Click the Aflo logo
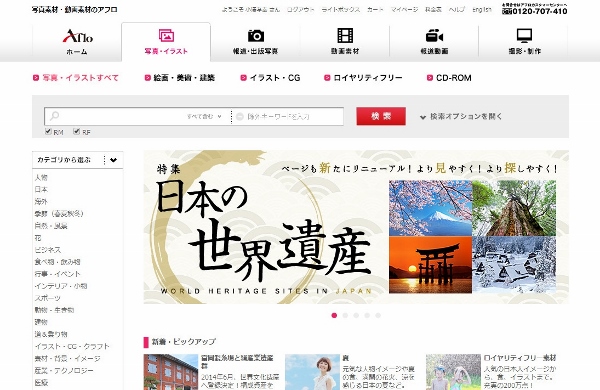The height and width of the screenshot is (390, 600). pyautogui.click(x=77, y=36)
